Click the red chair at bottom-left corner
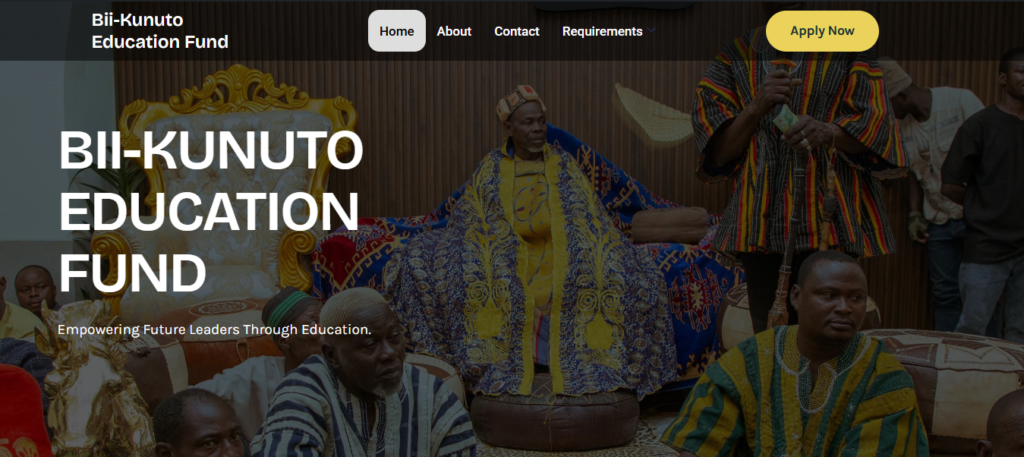Viewport: 1024px width, 457px height. point(23,411)
